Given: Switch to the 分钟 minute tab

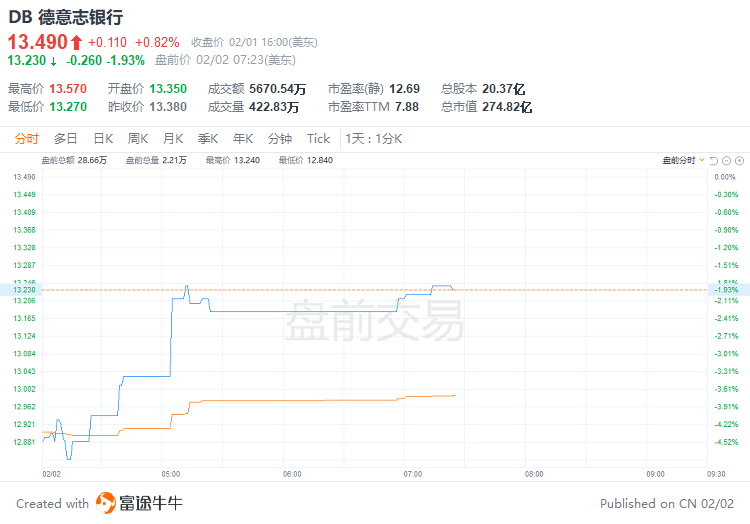Looking at the screenshot, I should 280,139.
